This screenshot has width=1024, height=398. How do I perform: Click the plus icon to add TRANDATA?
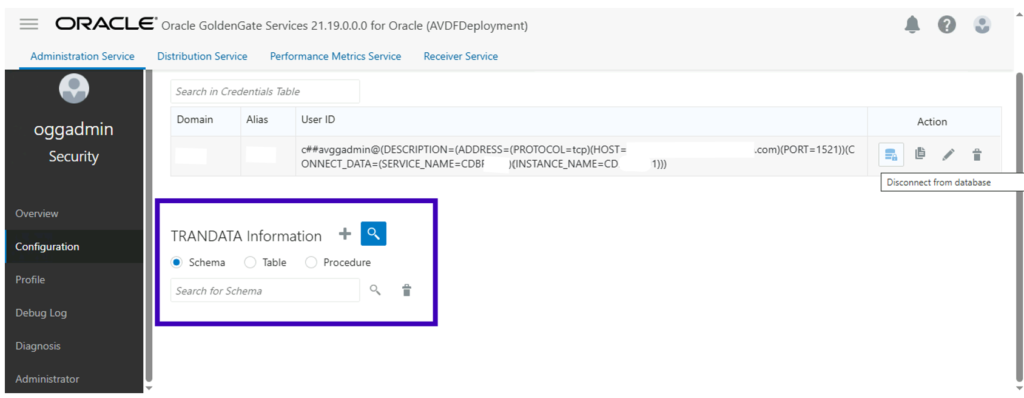coord(345,233)
